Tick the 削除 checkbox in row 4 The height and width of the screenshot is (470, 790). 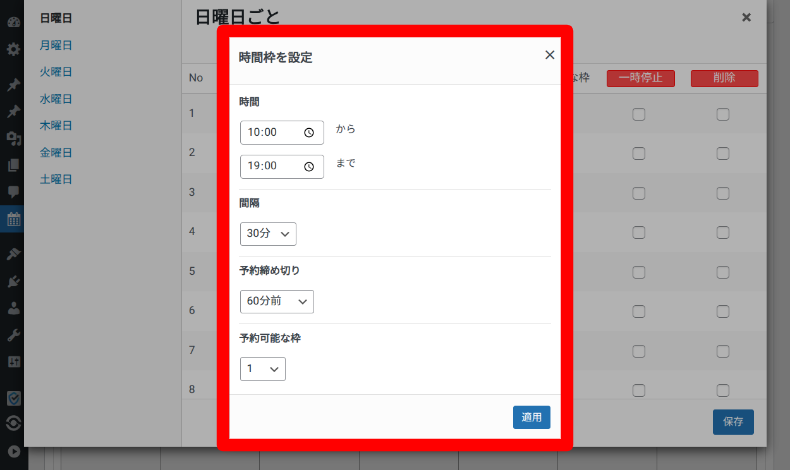coord(723,232)
